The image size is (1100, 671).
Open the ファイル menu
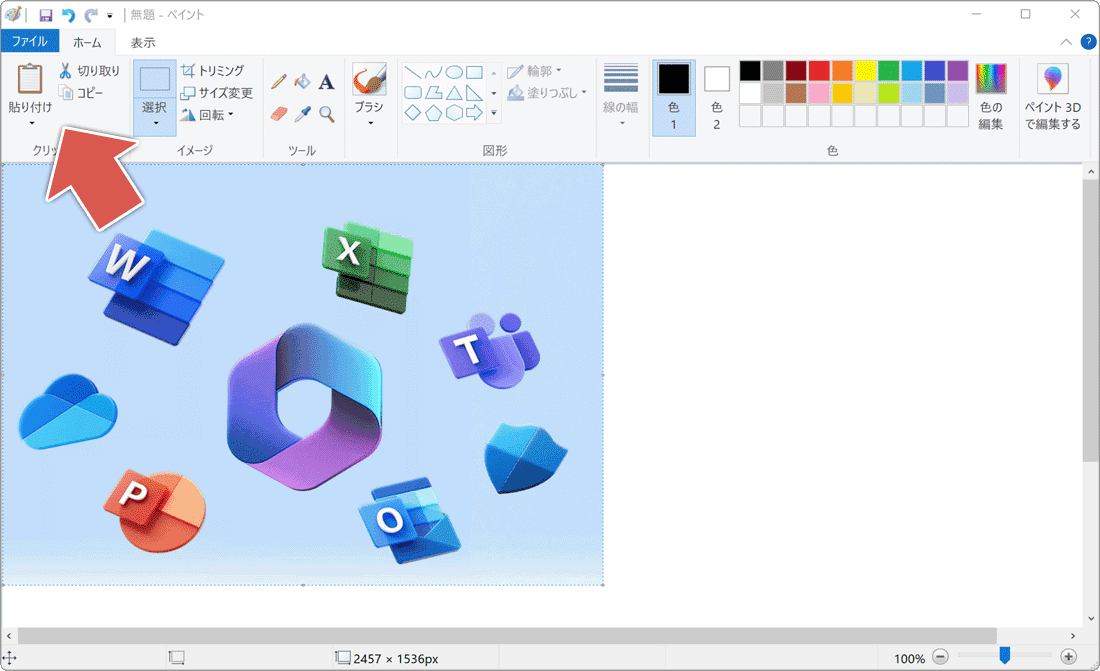click(x=29, y=42)
